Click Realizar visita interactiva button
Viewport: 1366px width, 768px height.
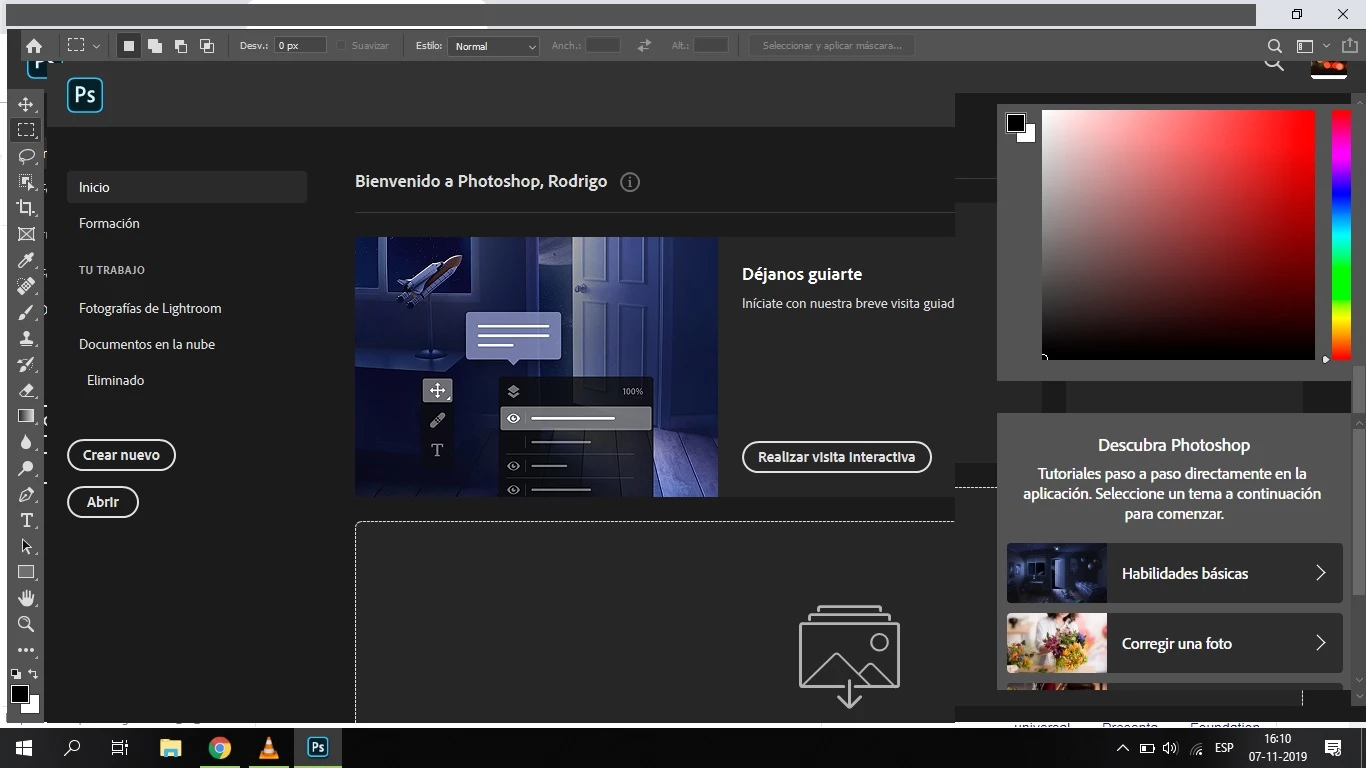point(836,457)
